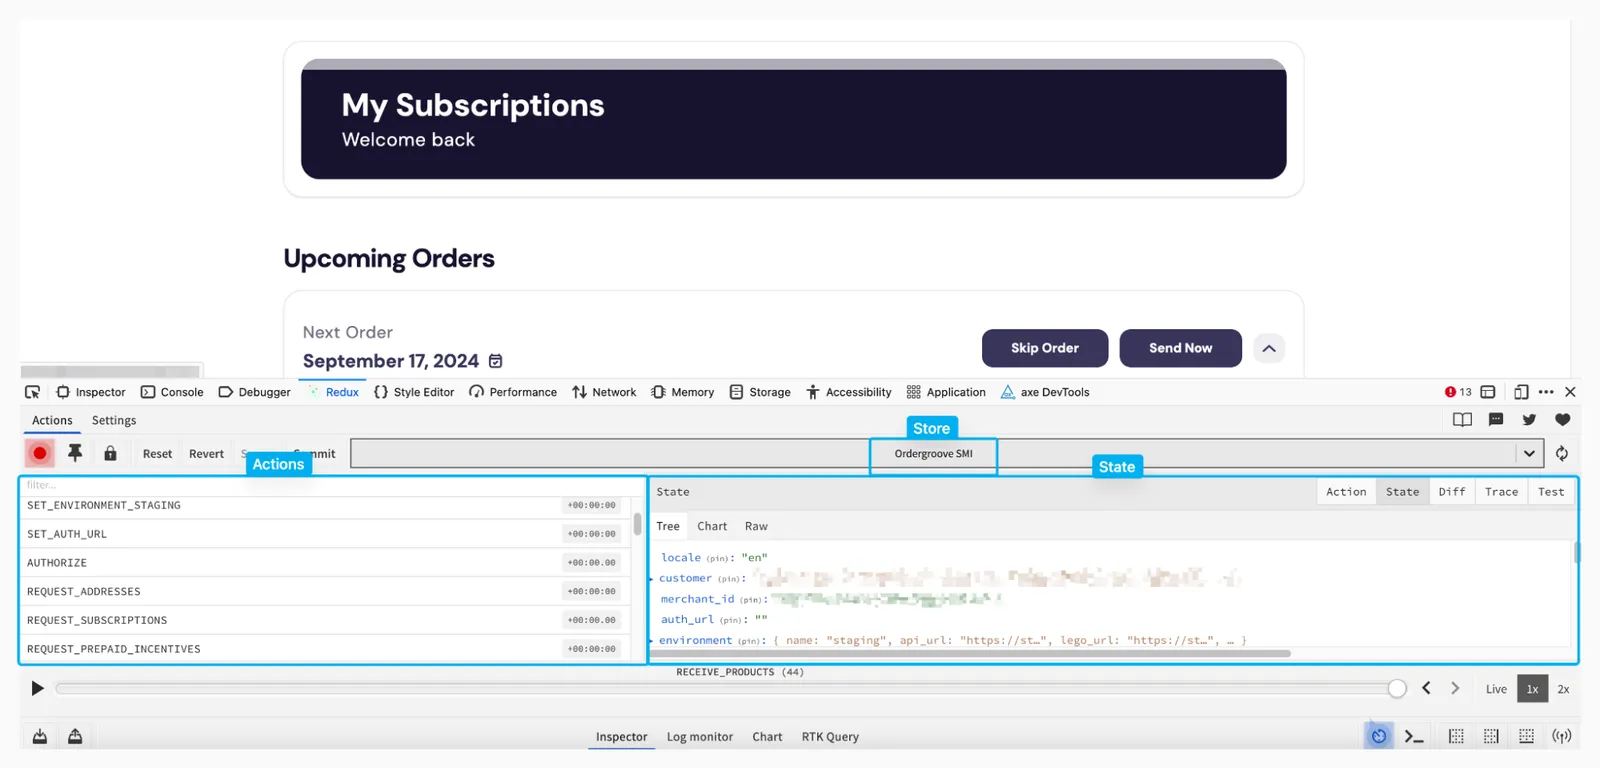The width and height of the screenshot is (1600, 768).
Task: Click the feedback chat bubble icon
Action: [1496, 420]
